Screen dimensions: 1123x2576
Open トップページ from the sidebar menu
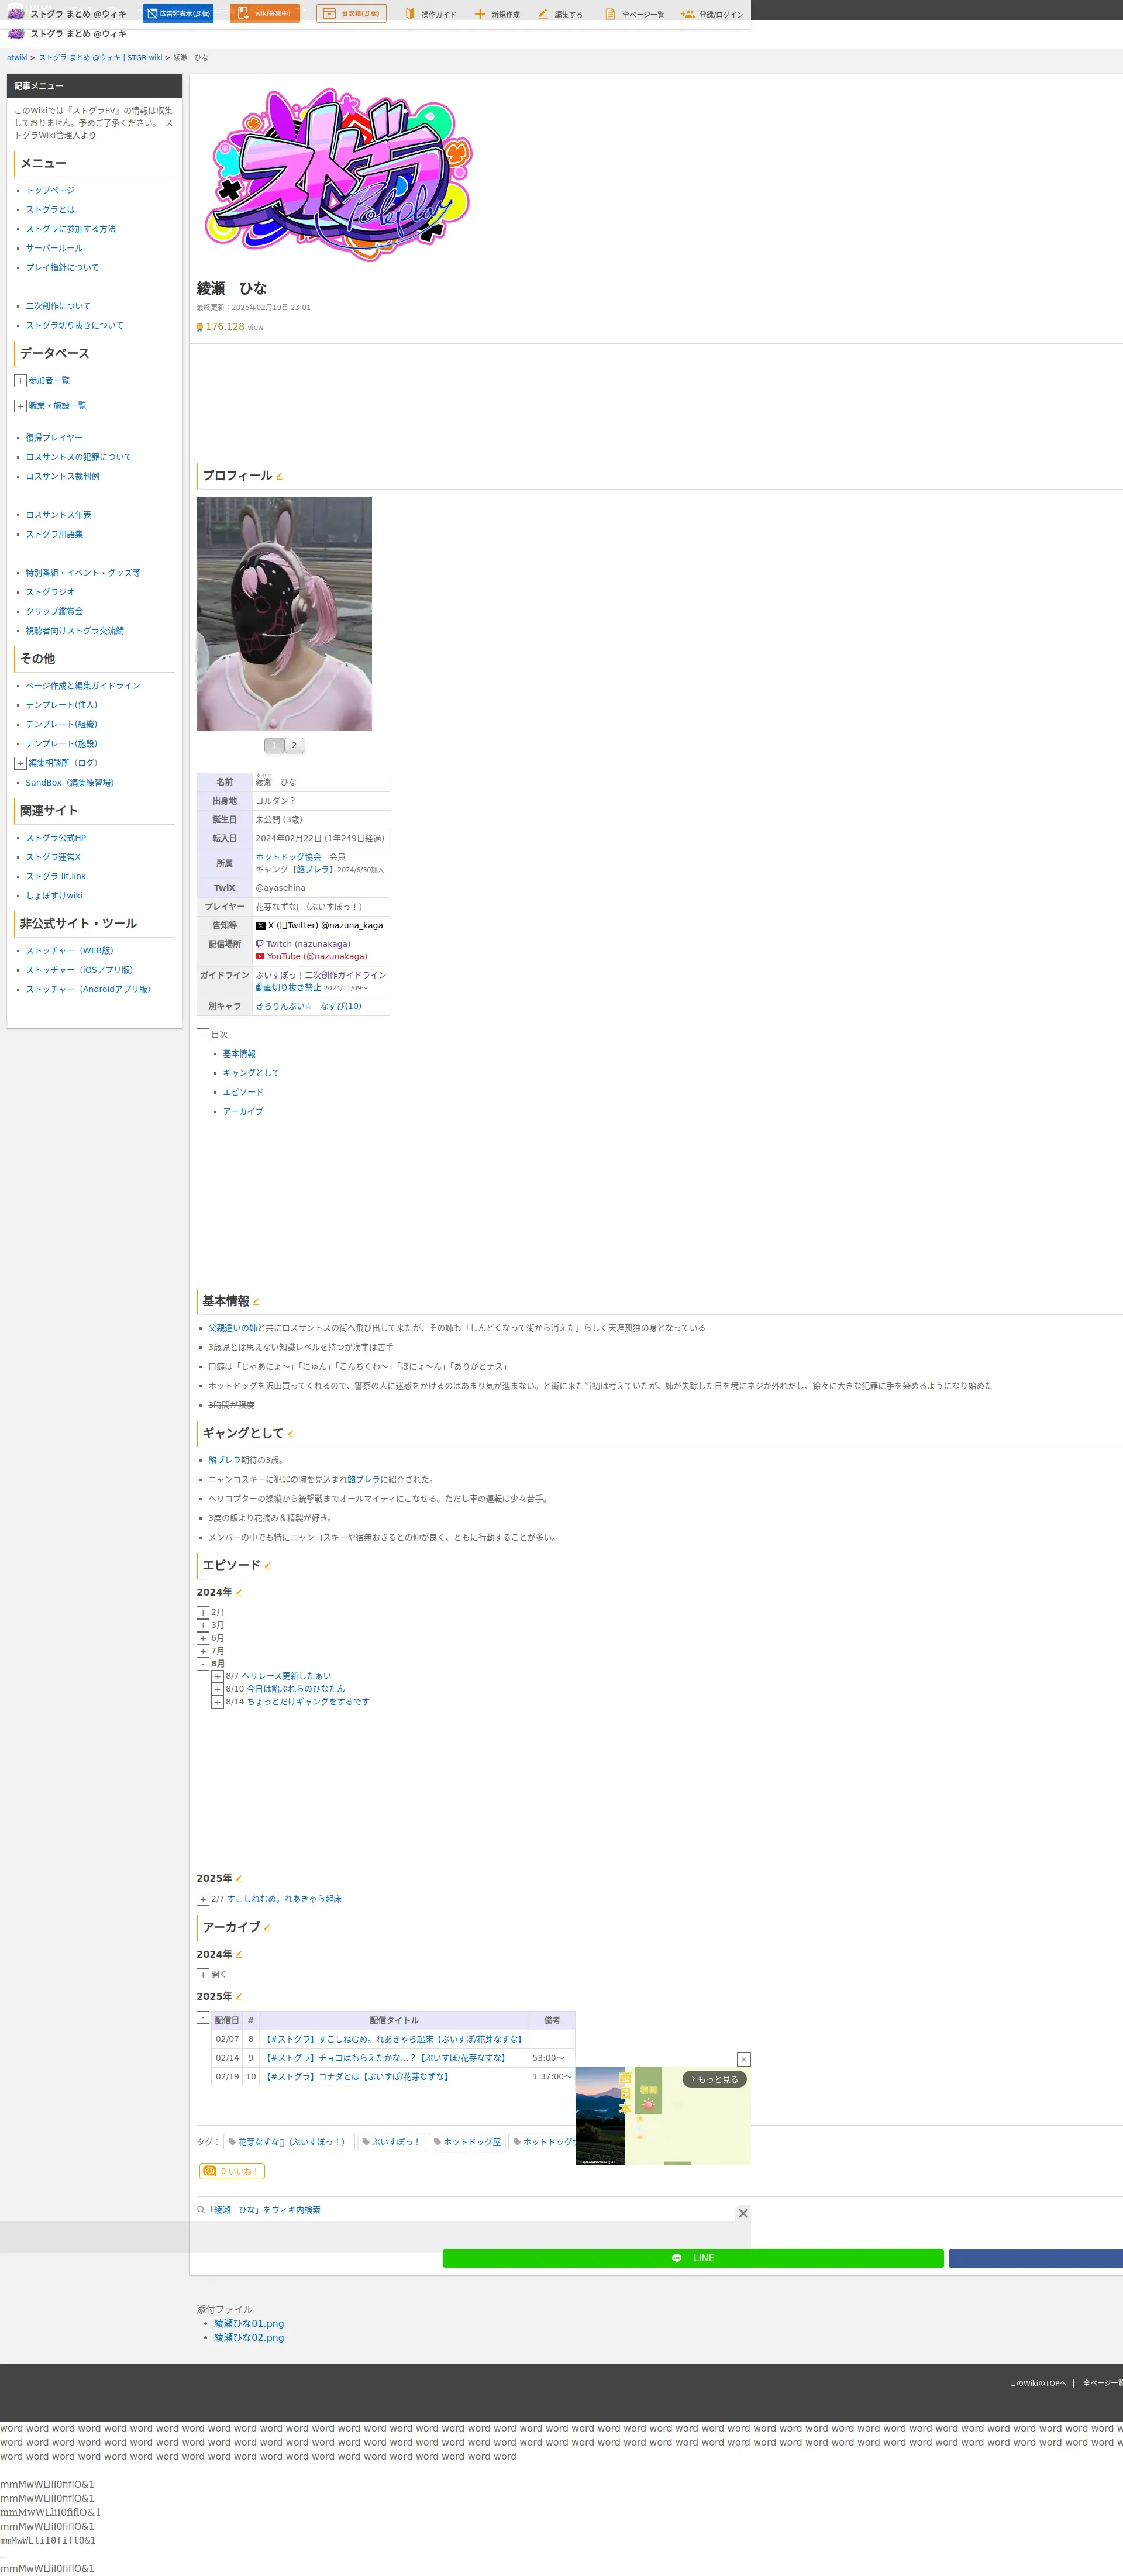[50, 190]
